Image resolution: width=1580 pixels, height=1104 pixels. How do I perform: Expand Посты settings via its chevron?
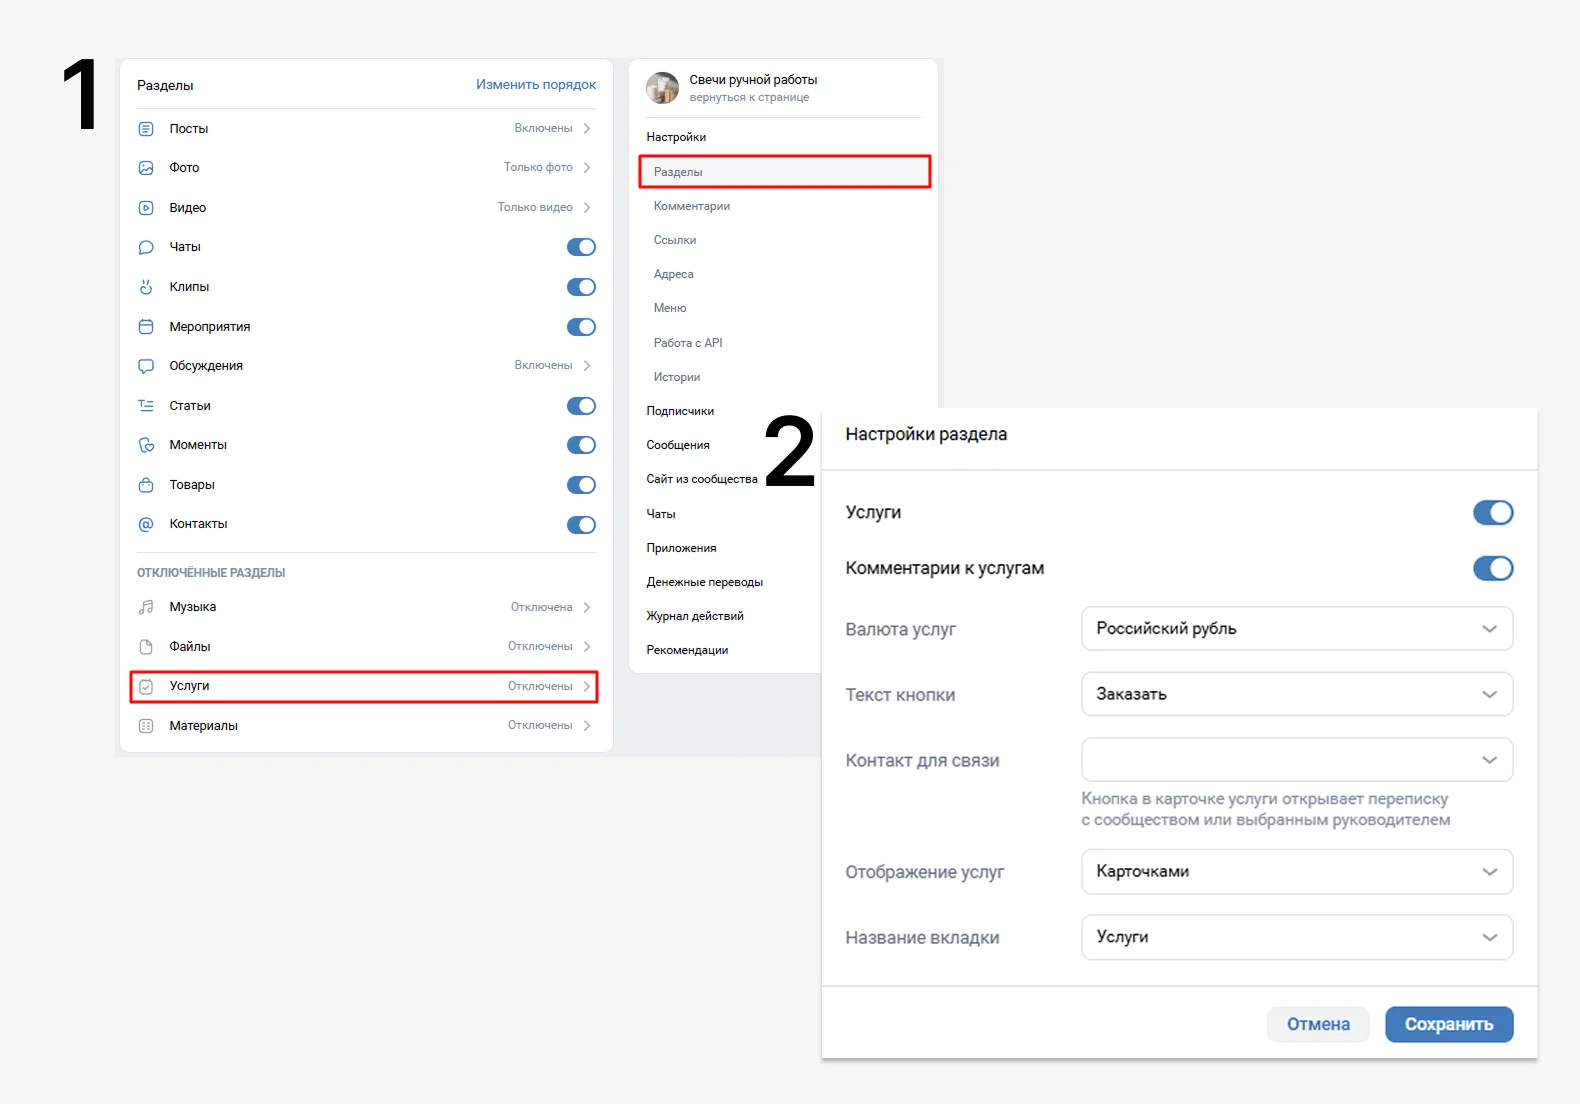pos(587,128)
